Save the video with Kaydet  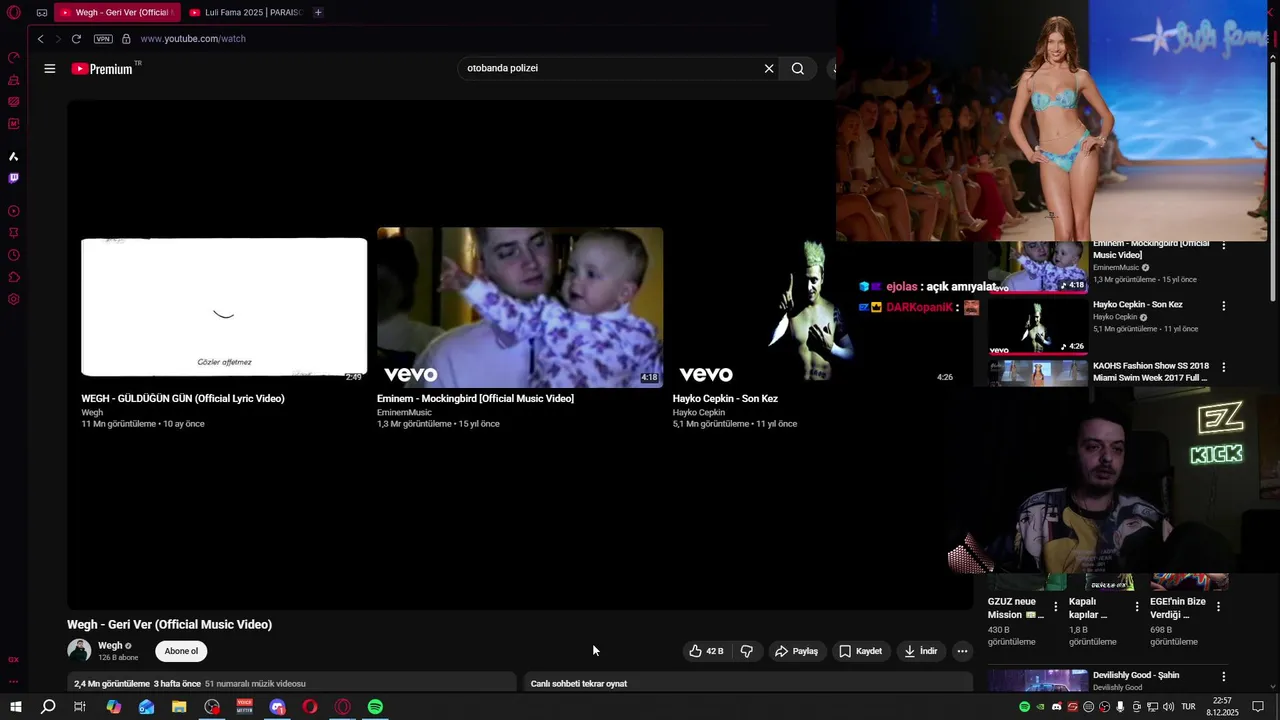click(861, 651)
